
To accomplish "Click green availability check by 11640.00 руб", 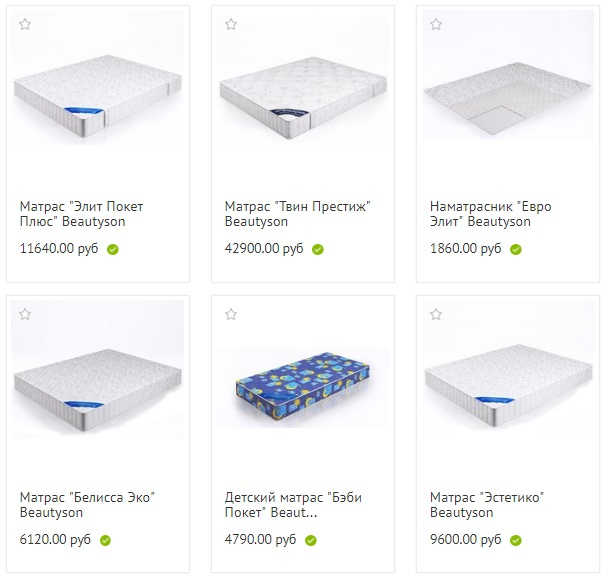I will click(x=113, y=249).
